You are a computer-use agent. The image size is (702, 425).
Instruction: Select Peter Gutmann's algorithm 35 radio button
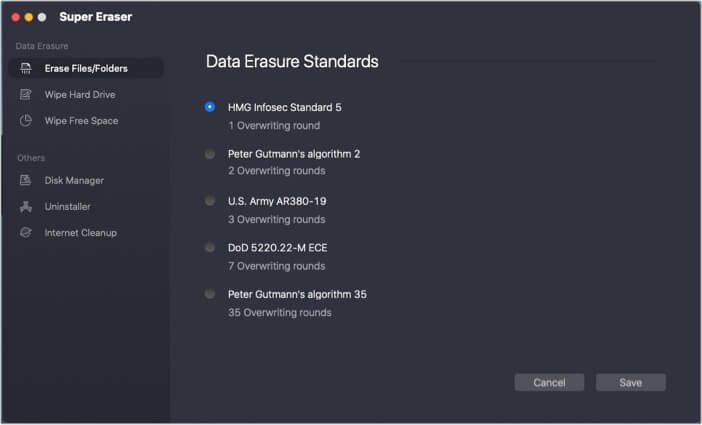[210, 294]
